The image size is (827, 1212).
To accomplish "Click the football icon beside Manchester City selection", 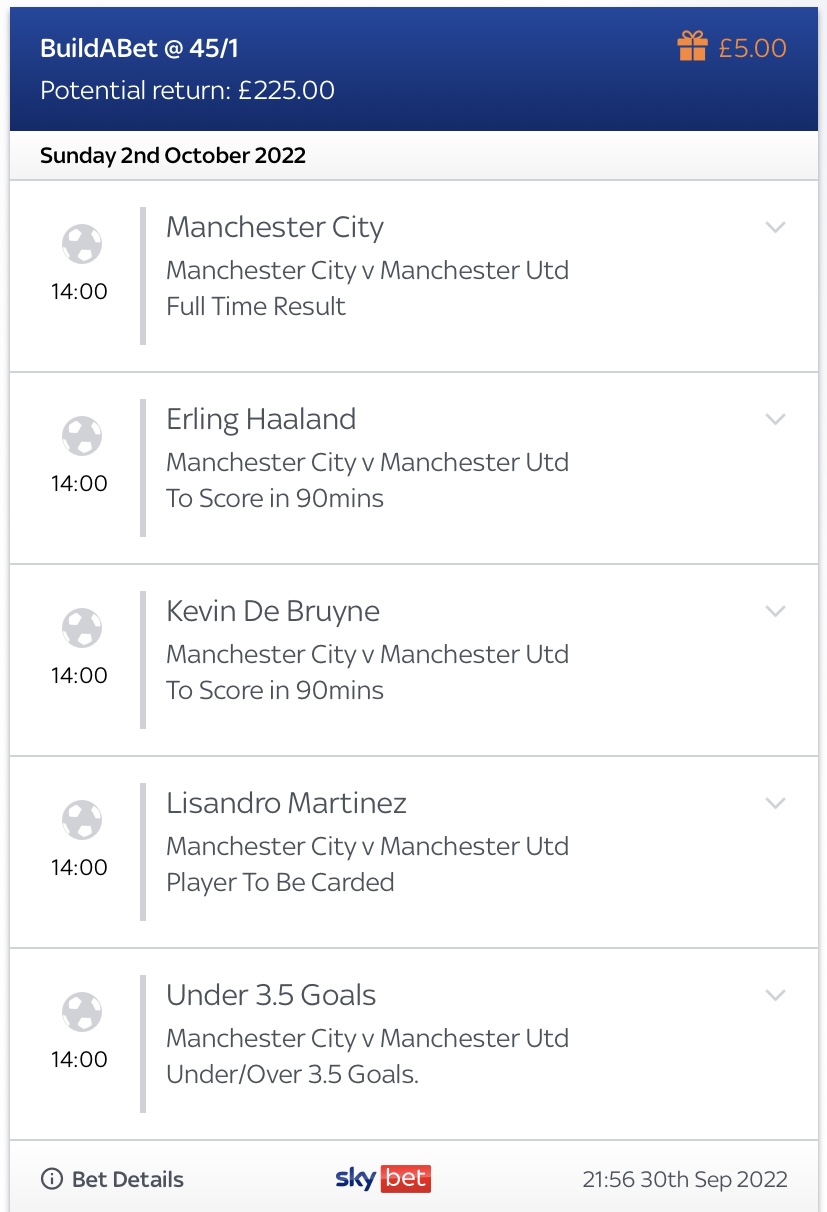I will tap(80, 243).
